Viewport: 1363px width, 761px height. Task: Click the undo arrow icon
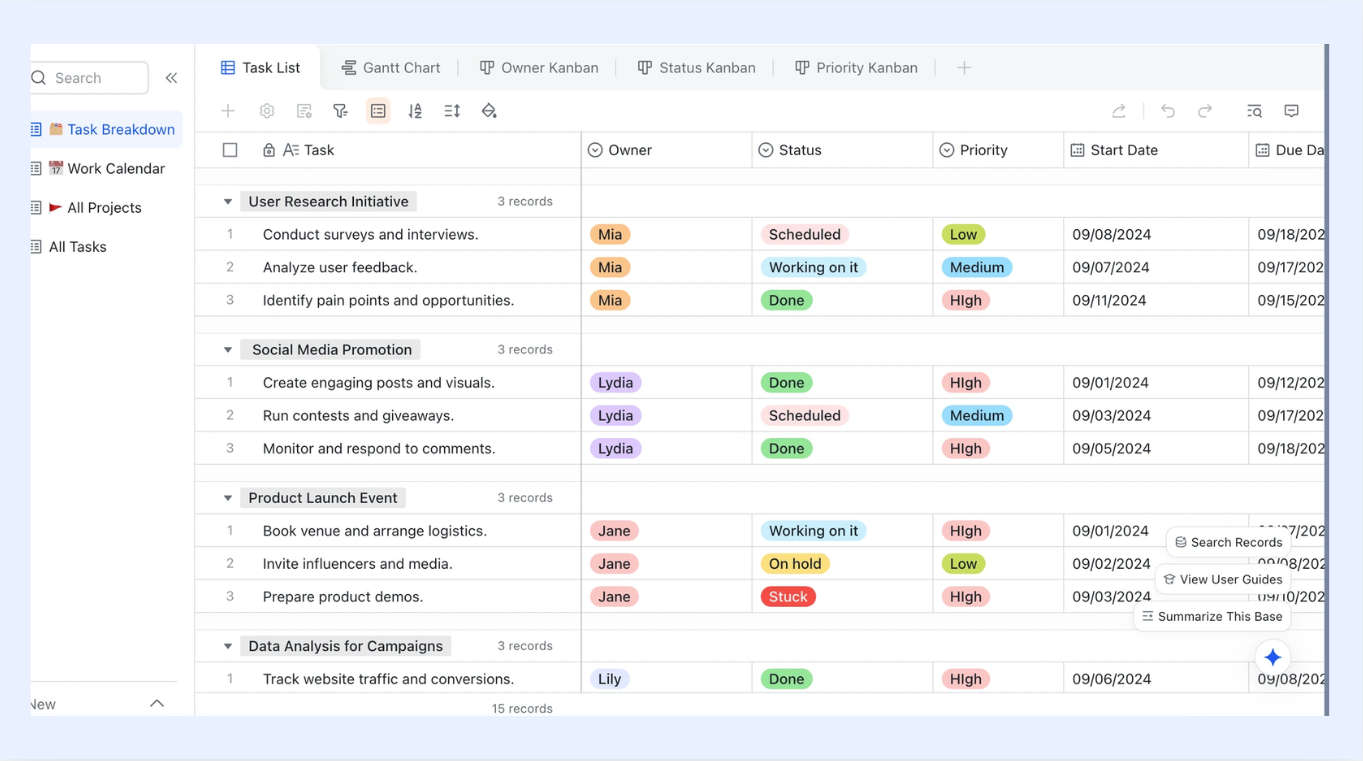[x=1168, y=111]
